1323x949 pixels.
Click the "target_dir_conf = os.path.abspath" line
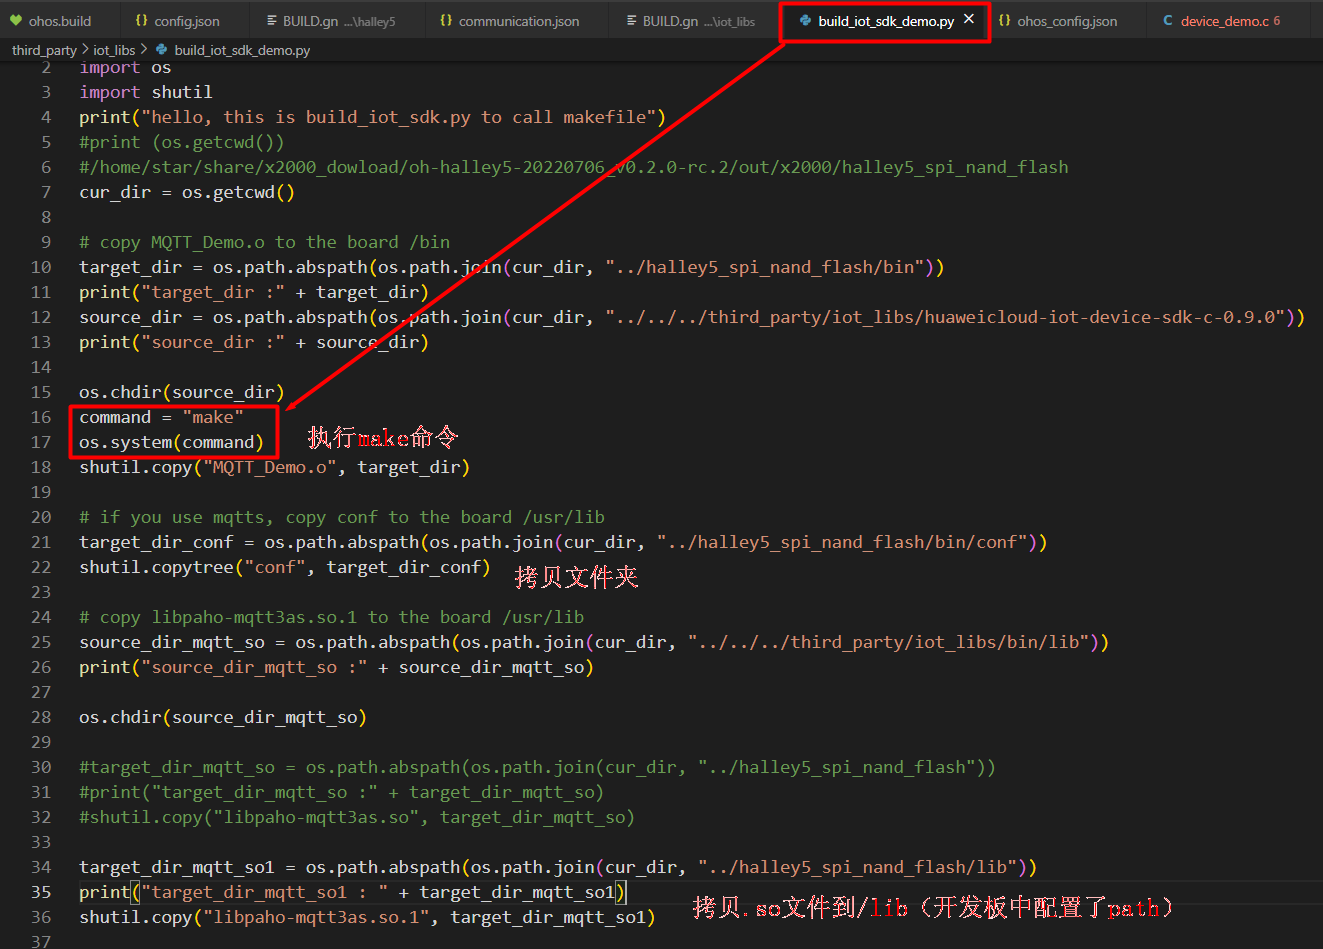pos(563,542)
